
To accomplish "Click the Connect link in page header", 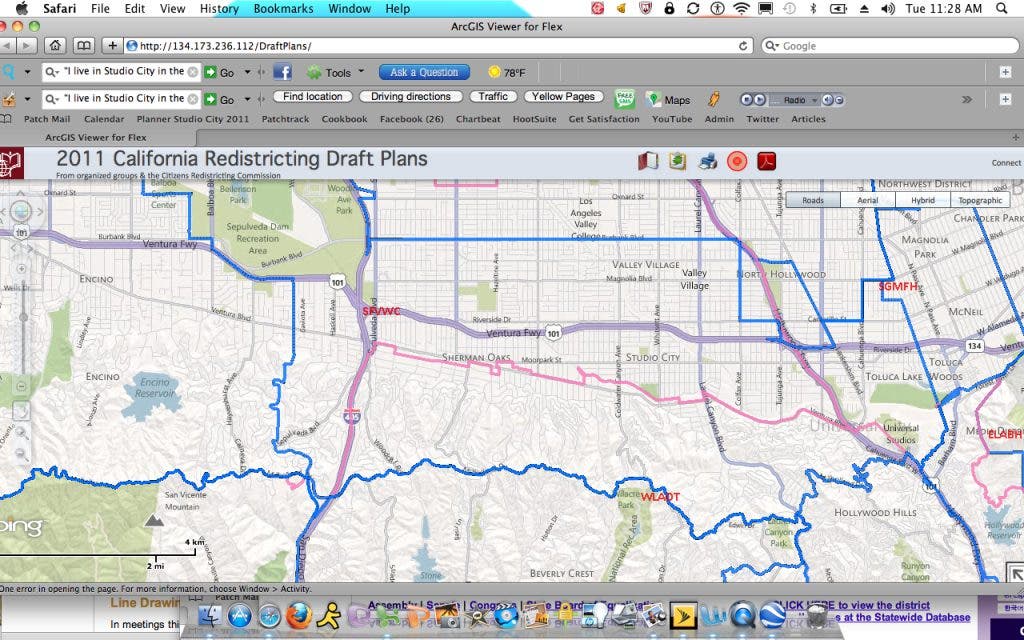I will (x=1006, y=163).
